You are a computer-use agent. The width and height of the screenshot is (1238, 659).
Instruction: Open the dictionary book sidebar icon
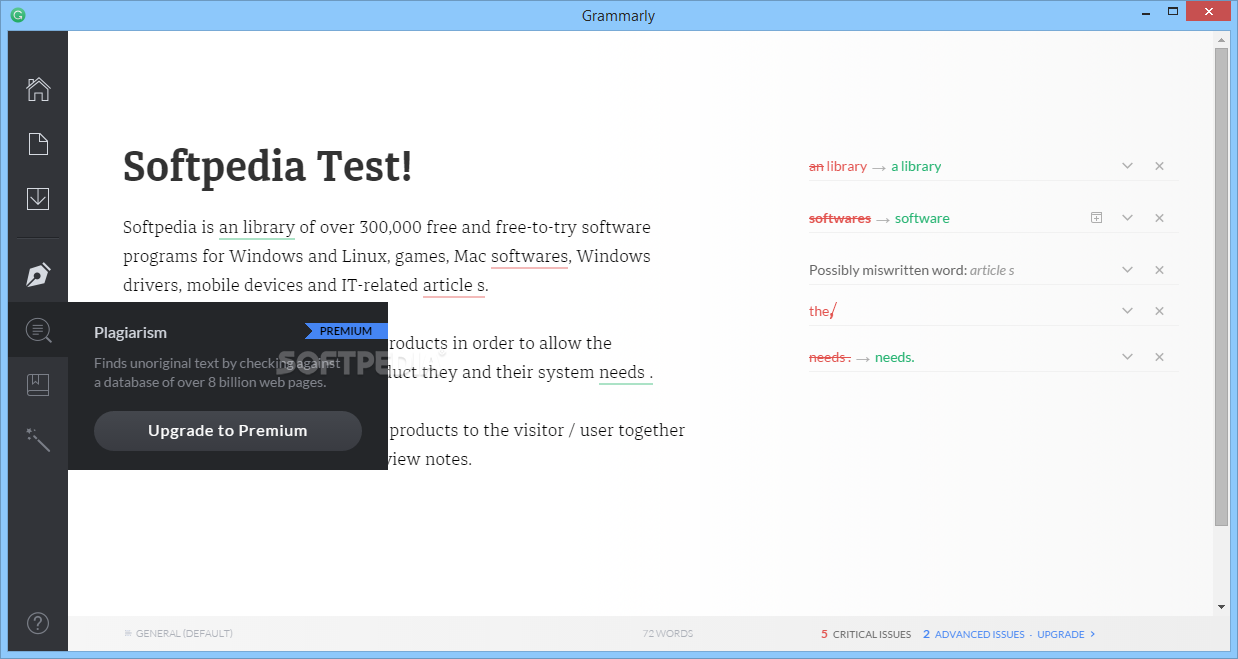coord(38,384)
